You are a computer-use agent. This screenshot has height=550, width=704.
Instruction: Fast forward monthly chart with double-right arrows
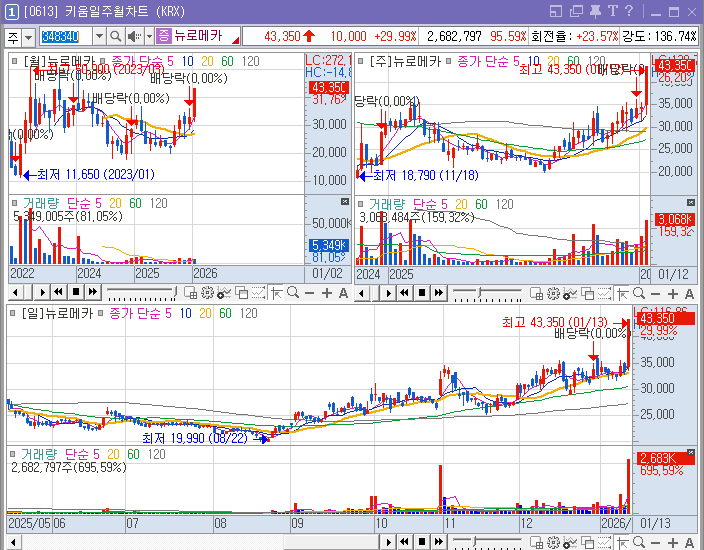[92, 293]
